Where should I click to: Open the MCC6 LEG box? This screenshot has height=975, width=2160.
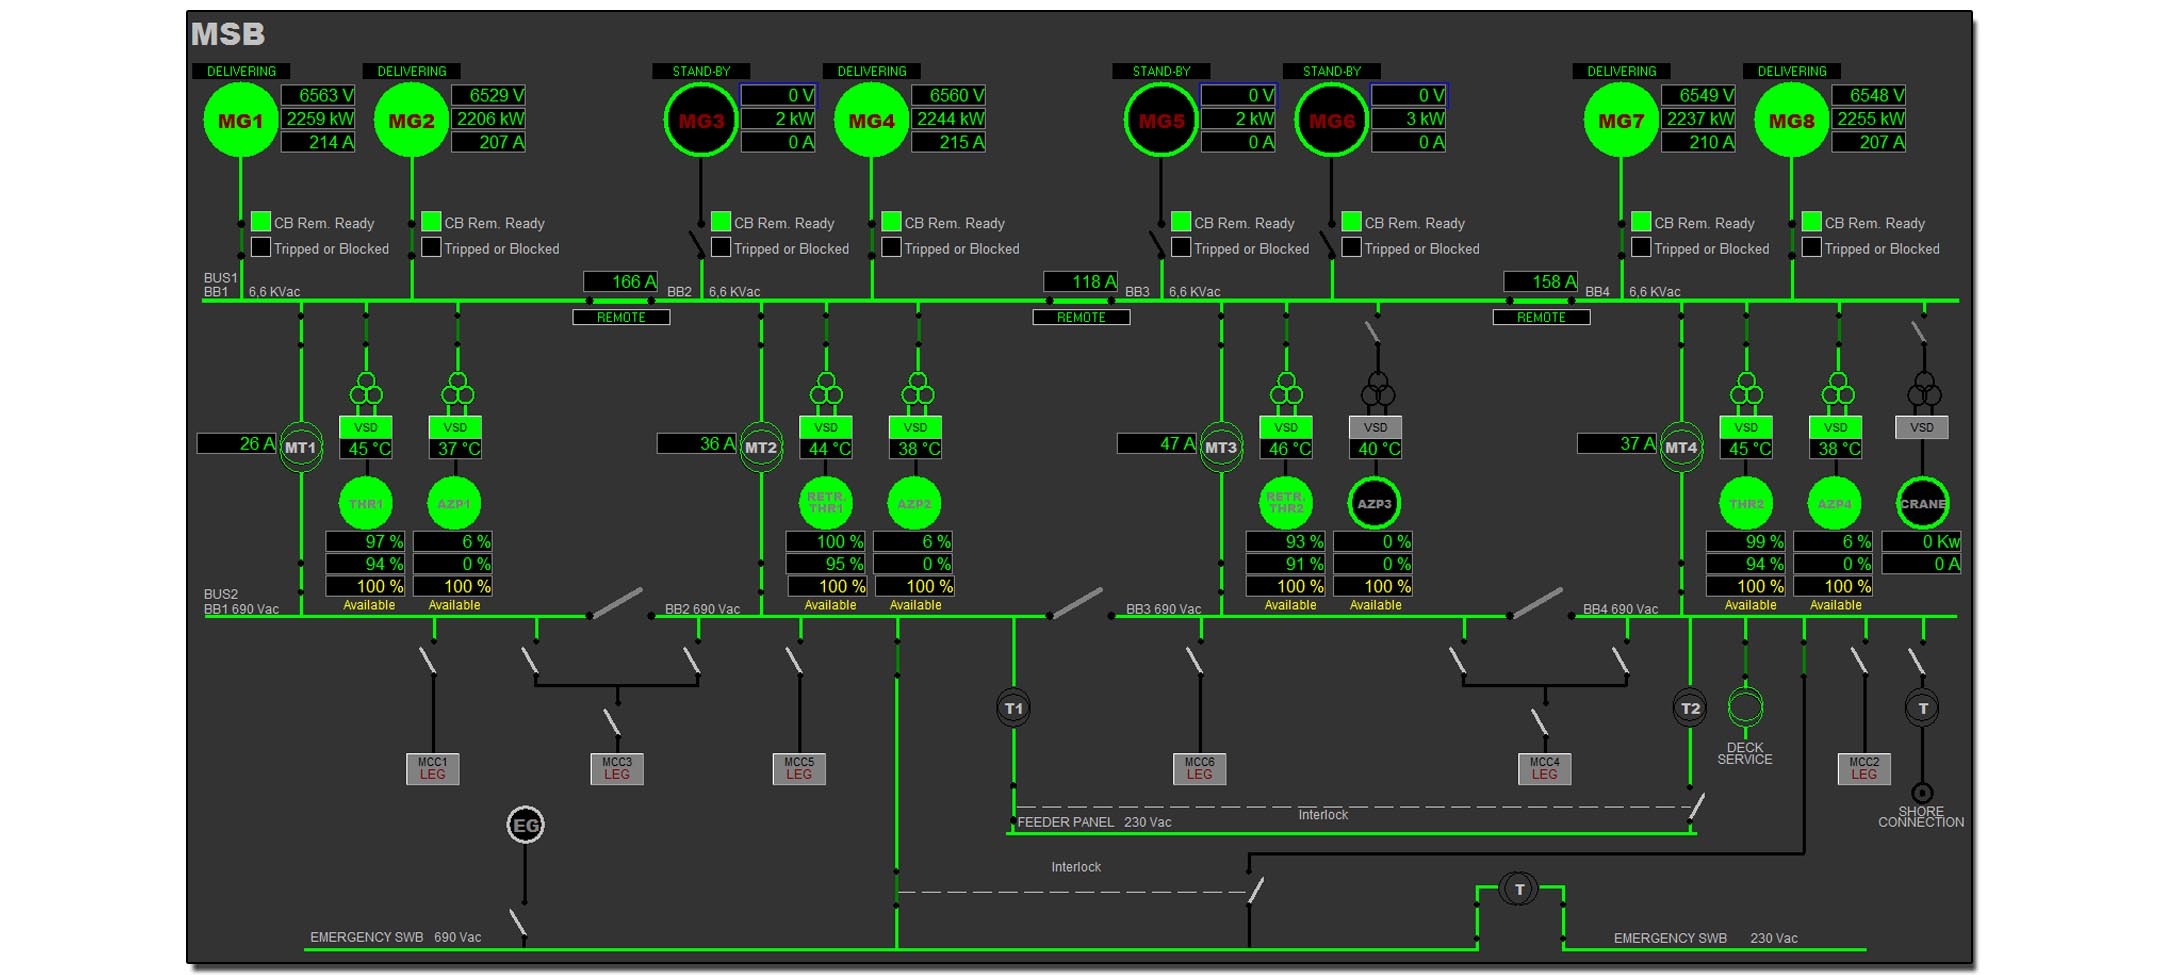(1199, 768)
